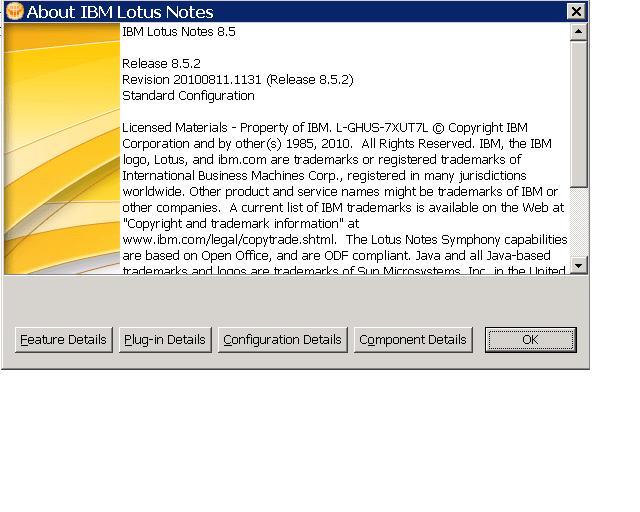Screen dimensions: 640x512
Task: Click the Standard Configuration text
Action: pyautogui.click(x=188, y=96)
